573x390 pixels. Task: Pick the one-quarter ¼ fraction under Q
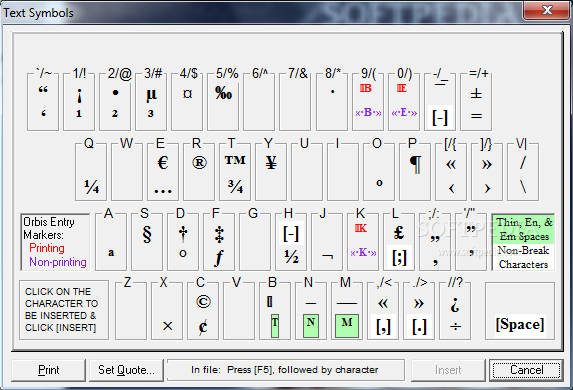click(x=91, y=187)
